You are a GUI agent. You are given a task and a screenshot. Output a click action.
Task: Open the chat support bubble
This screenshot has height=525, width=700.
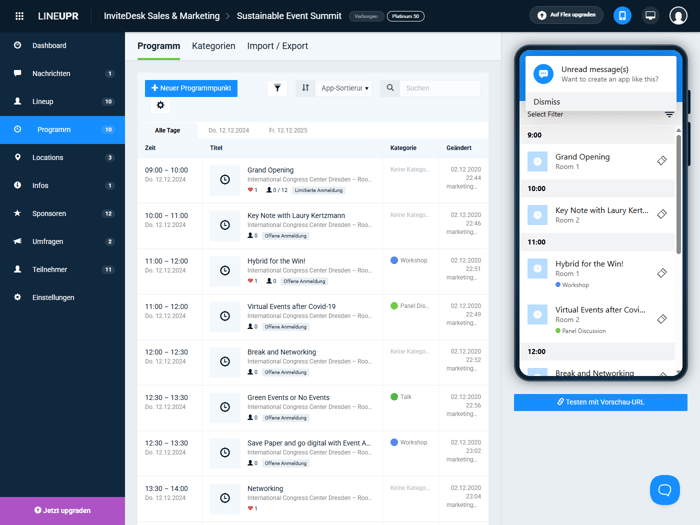(x=664, y=489)
